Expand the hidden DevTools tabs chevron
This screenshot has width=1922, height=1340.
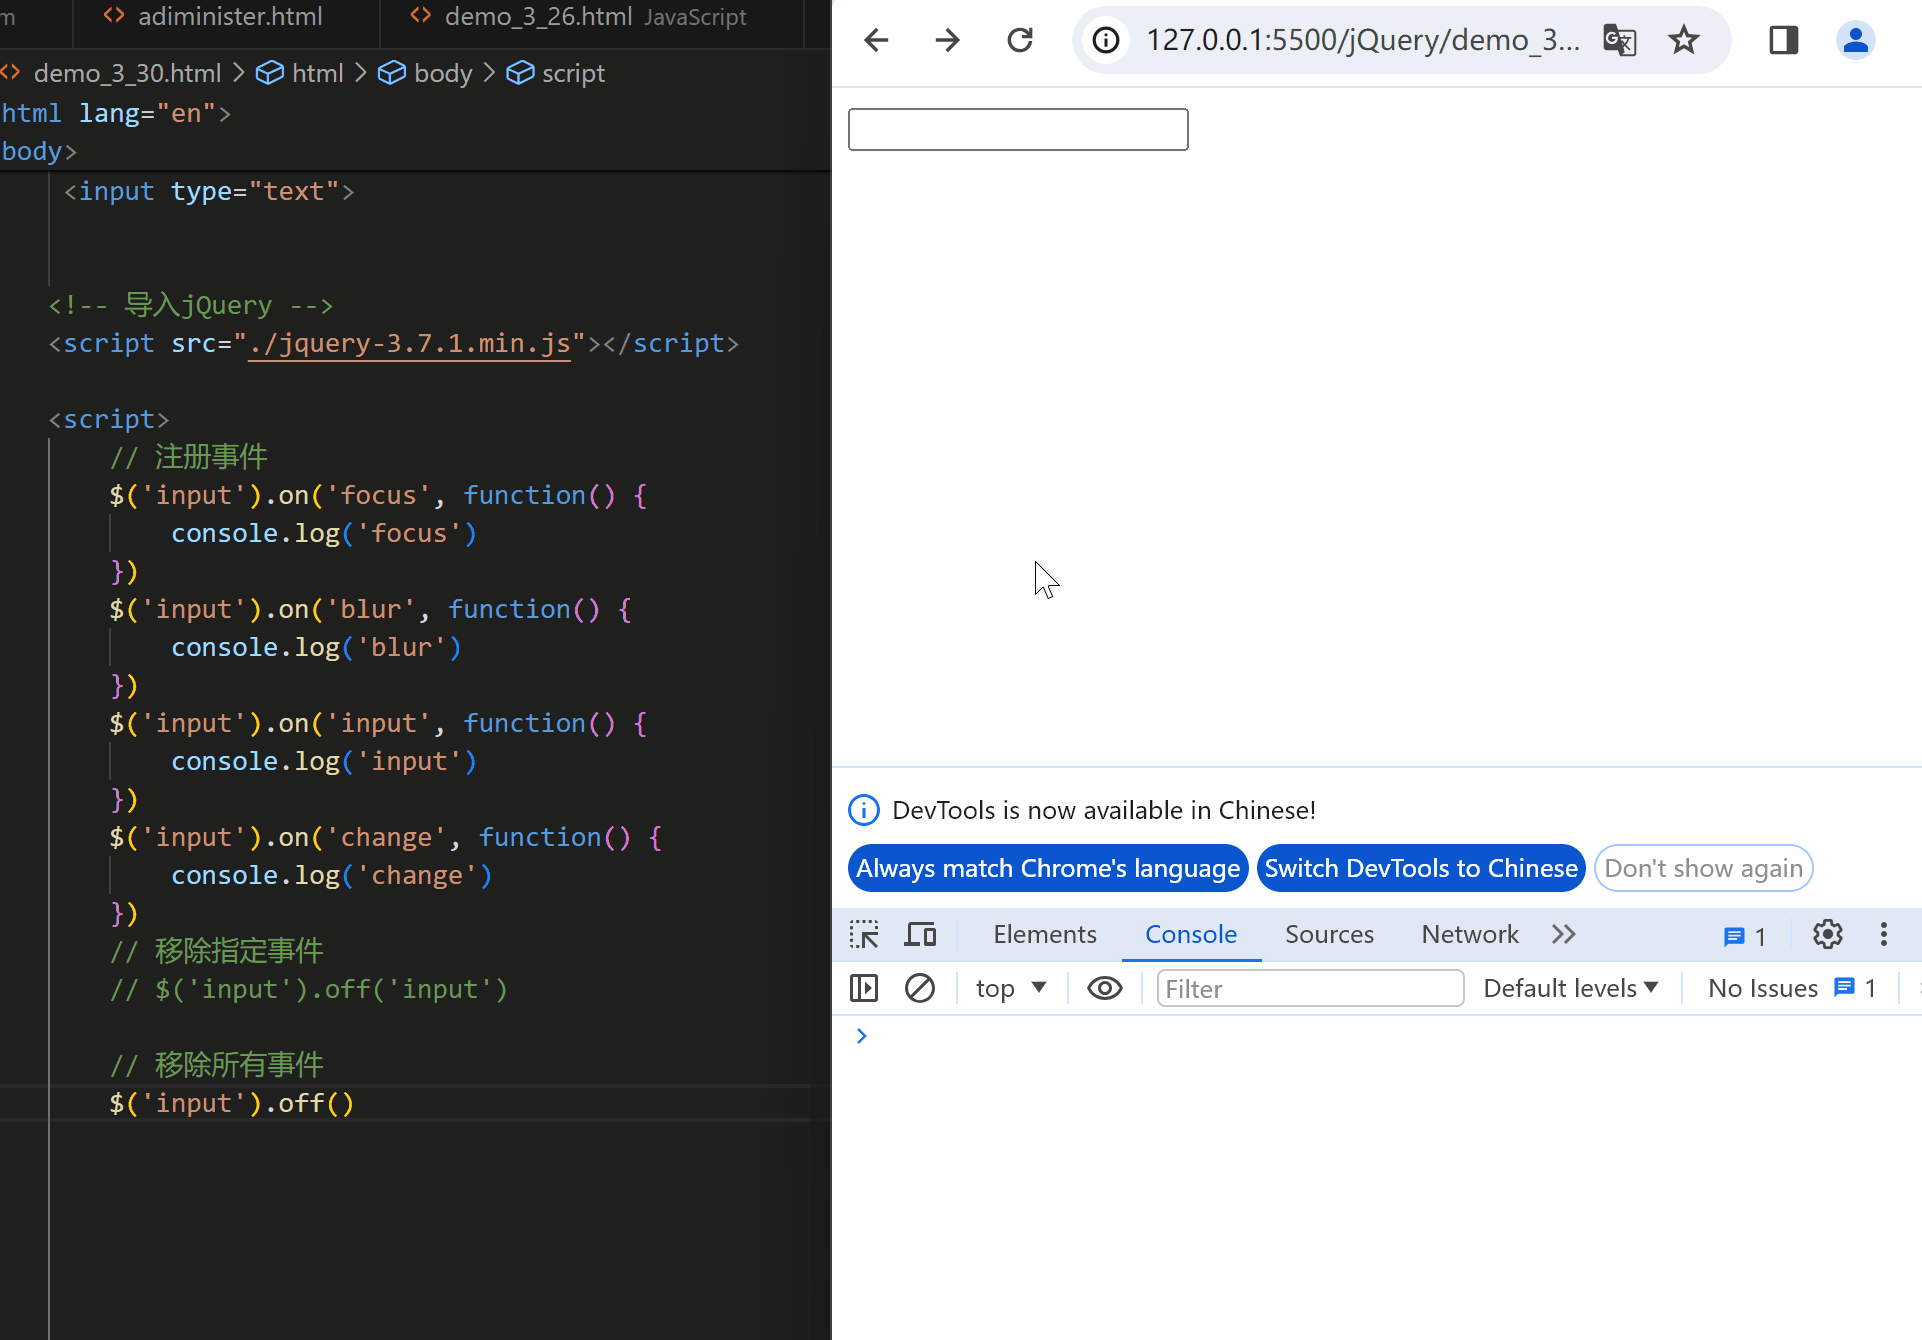pos(1564,934)
